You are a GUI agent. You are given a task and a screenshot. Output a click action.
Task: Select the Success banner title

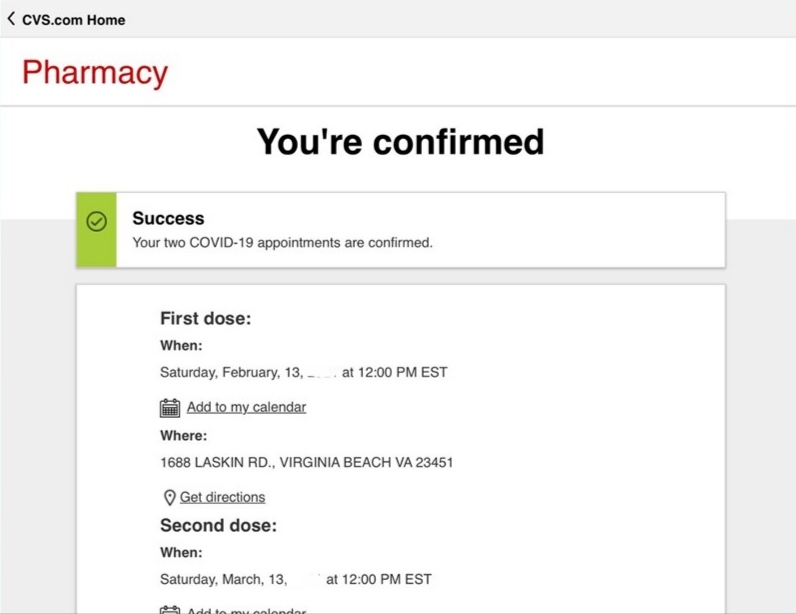(x=168, y=218)
